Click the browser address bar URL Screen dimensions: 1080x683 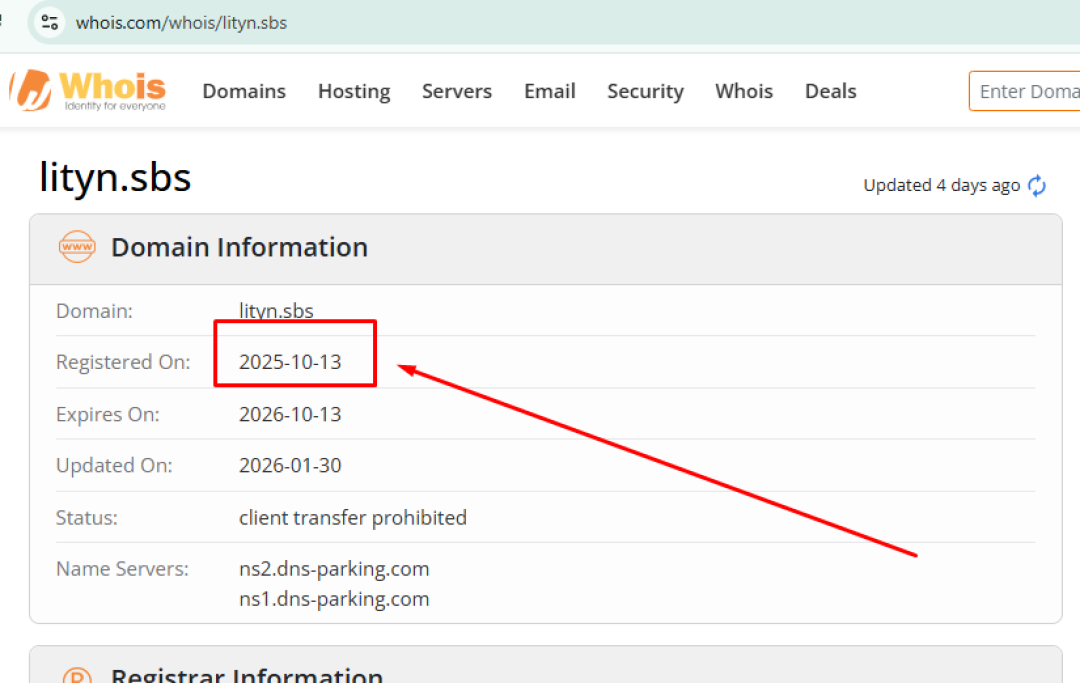point(181,22)
